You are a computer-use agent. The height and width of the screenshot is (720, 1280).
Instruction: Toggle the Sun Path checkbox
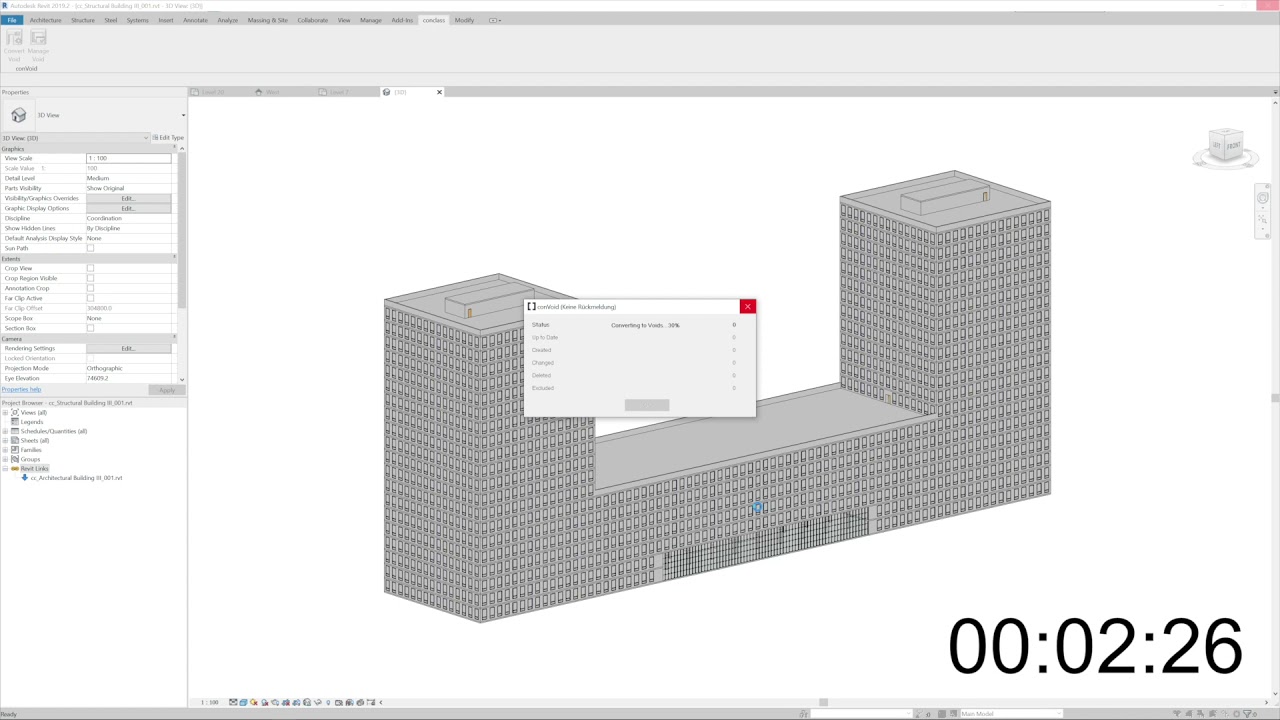click(90, 248)
